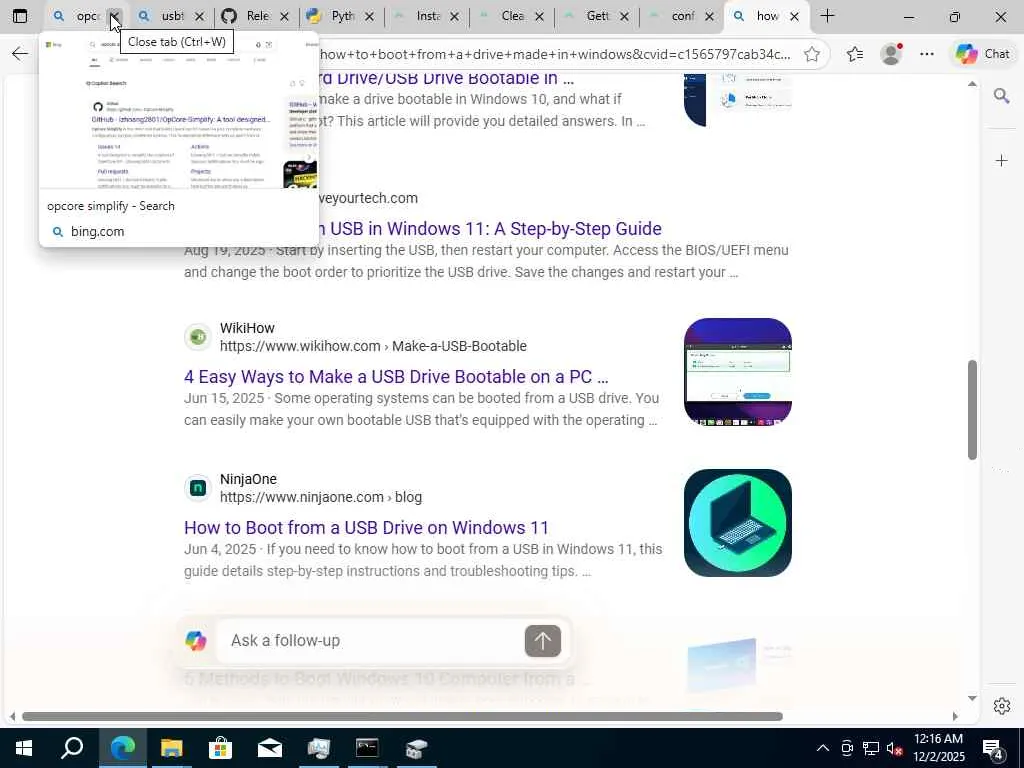The height and width of the screenshot is (768, 1024).
Task: Open Microsoft Store from taskbar
Action: (221, 748)
